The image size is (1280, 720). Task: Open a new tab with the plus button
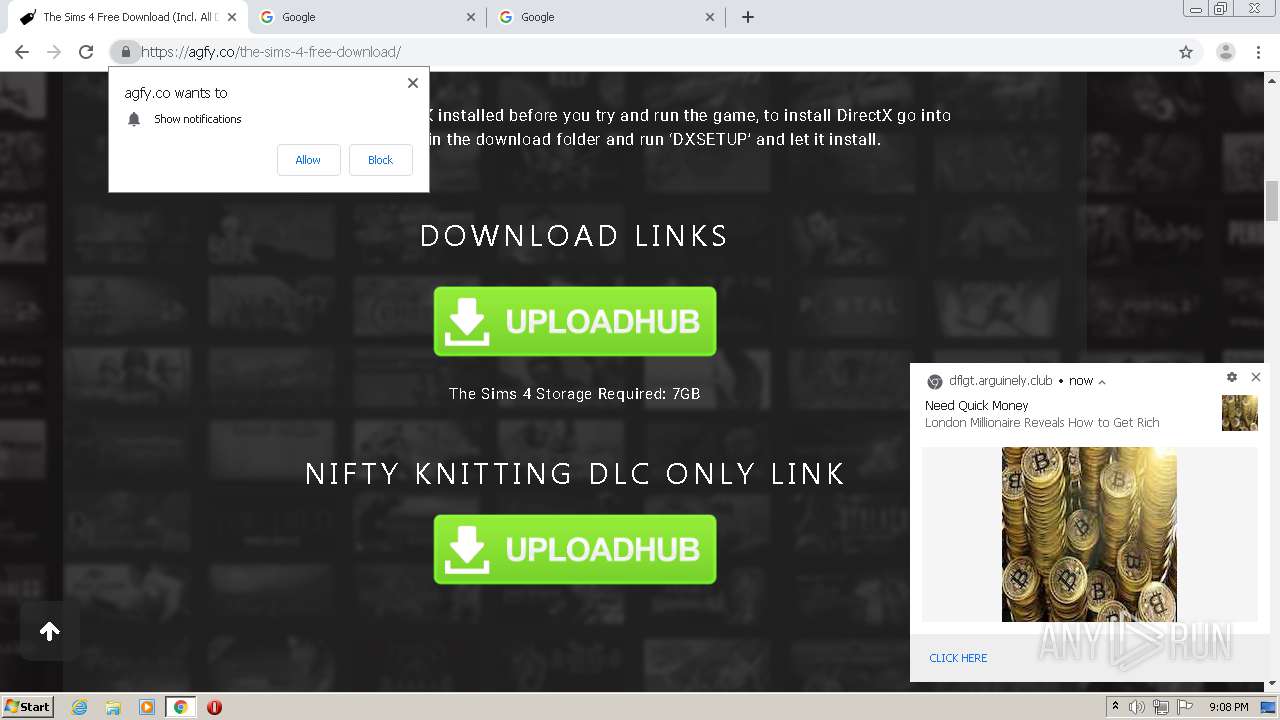click(x=747, y=17)
